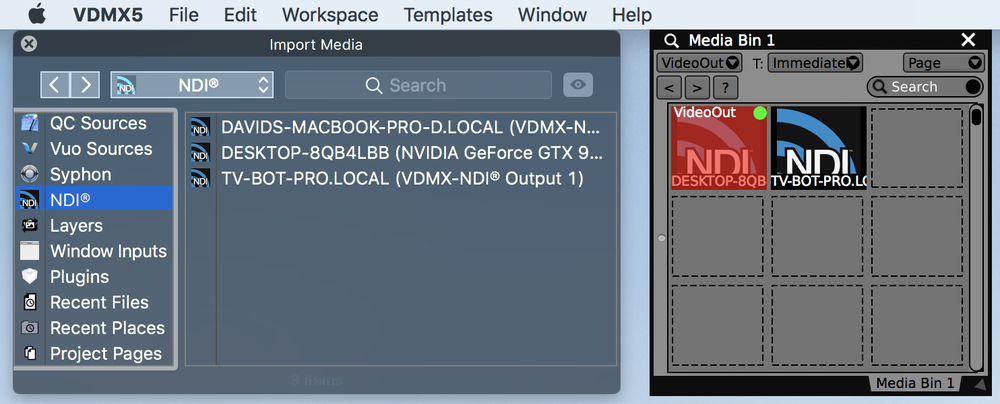Close the Media Bin 1 panel
1000x404 pixels.
[968, 40]
